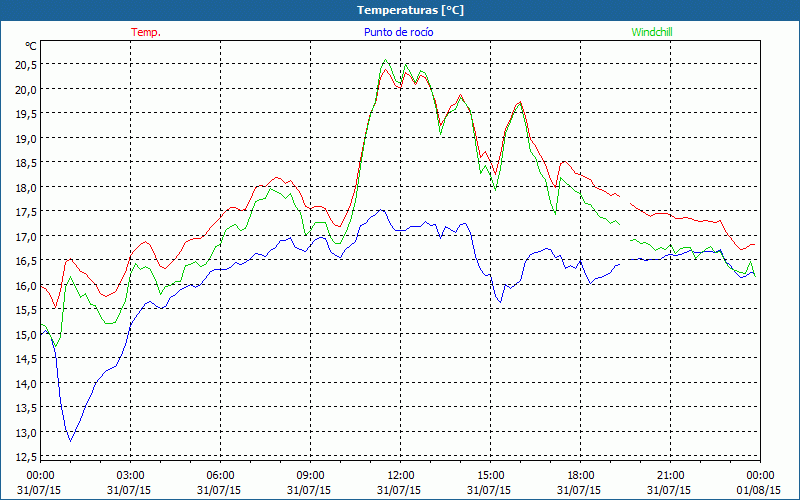The image size is (800, 500).
Task: Click the 15:00 time axis label
Action: click(x=491, y=475)
